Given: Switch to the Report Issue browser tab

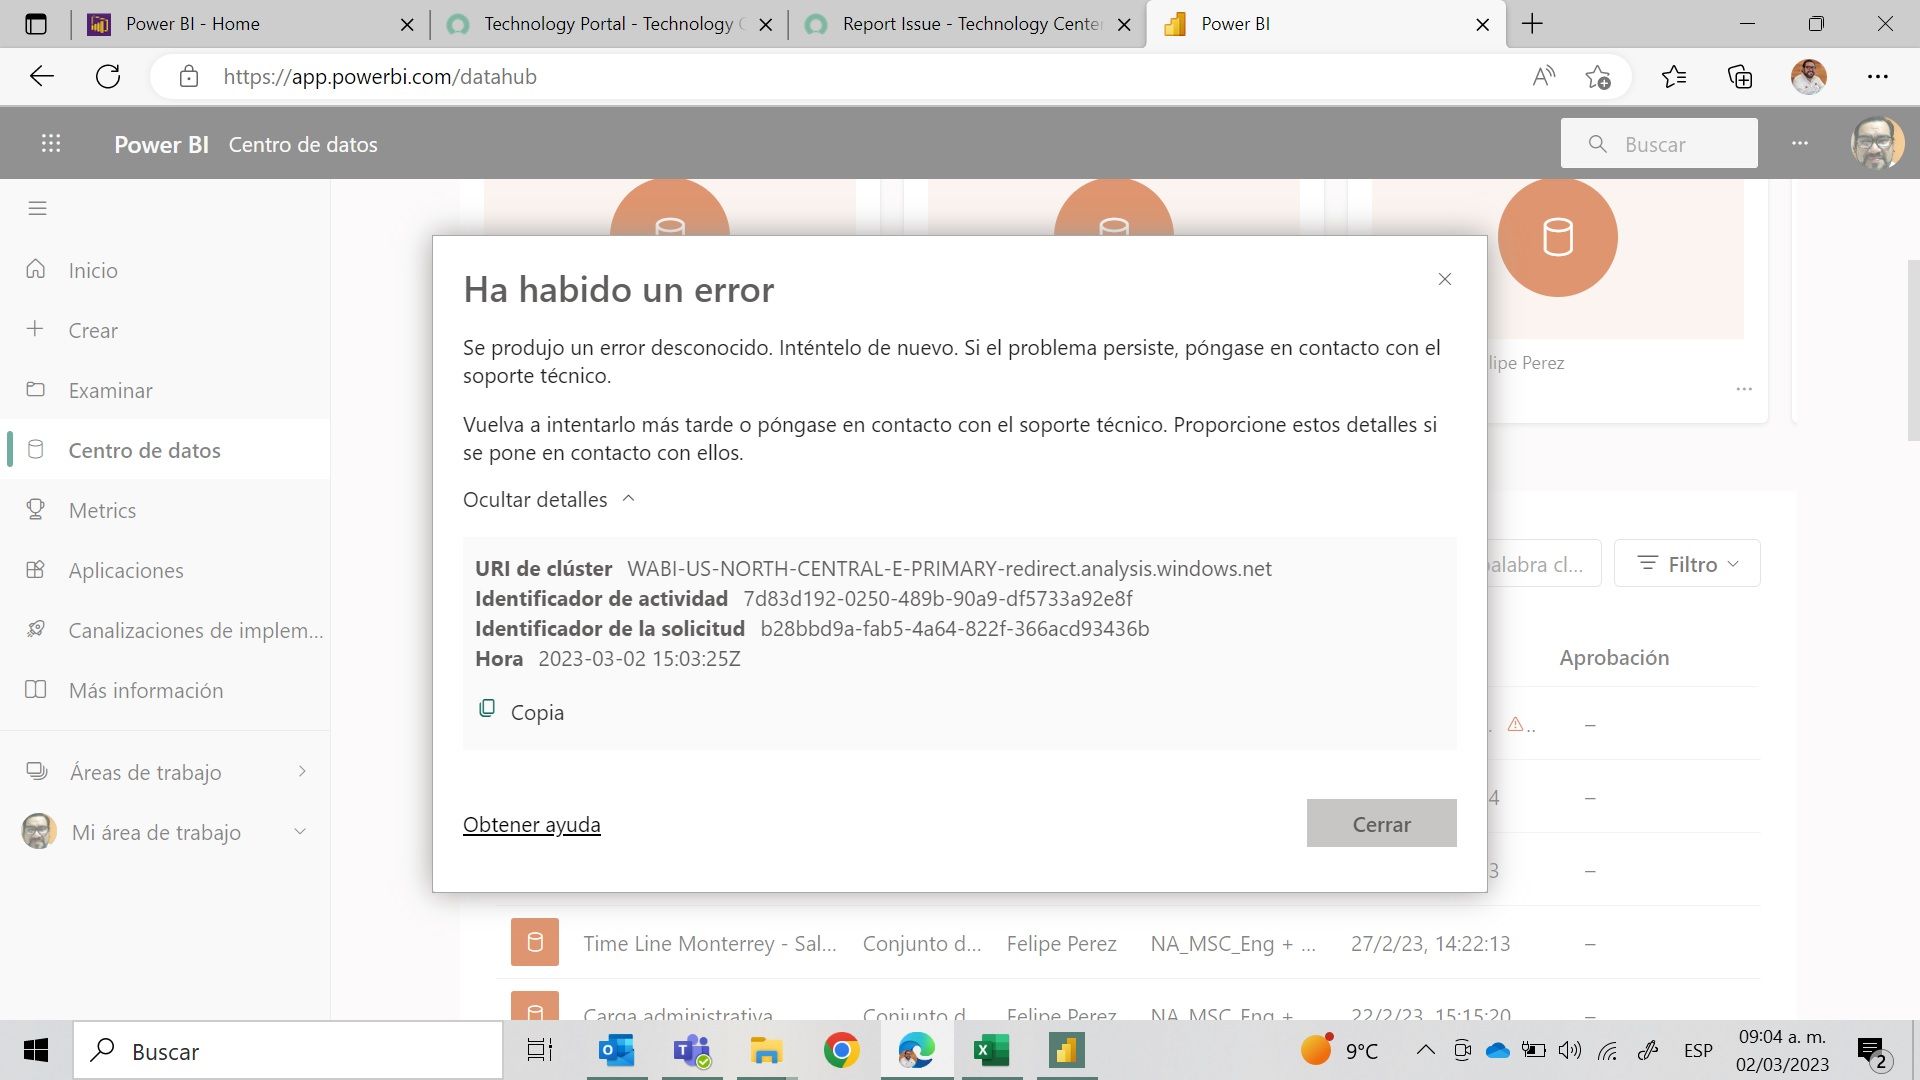Looking at the screenshot, I should coord(968,24).
